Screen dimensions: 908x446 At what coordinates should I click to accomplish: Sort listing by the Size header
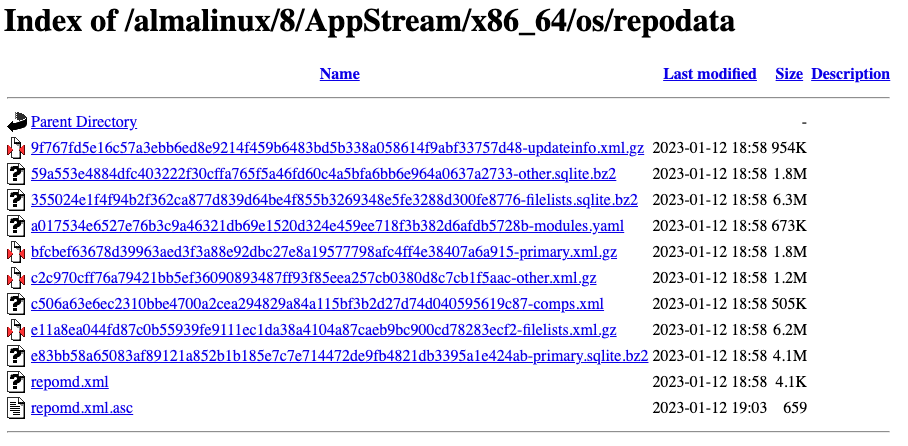789,74
